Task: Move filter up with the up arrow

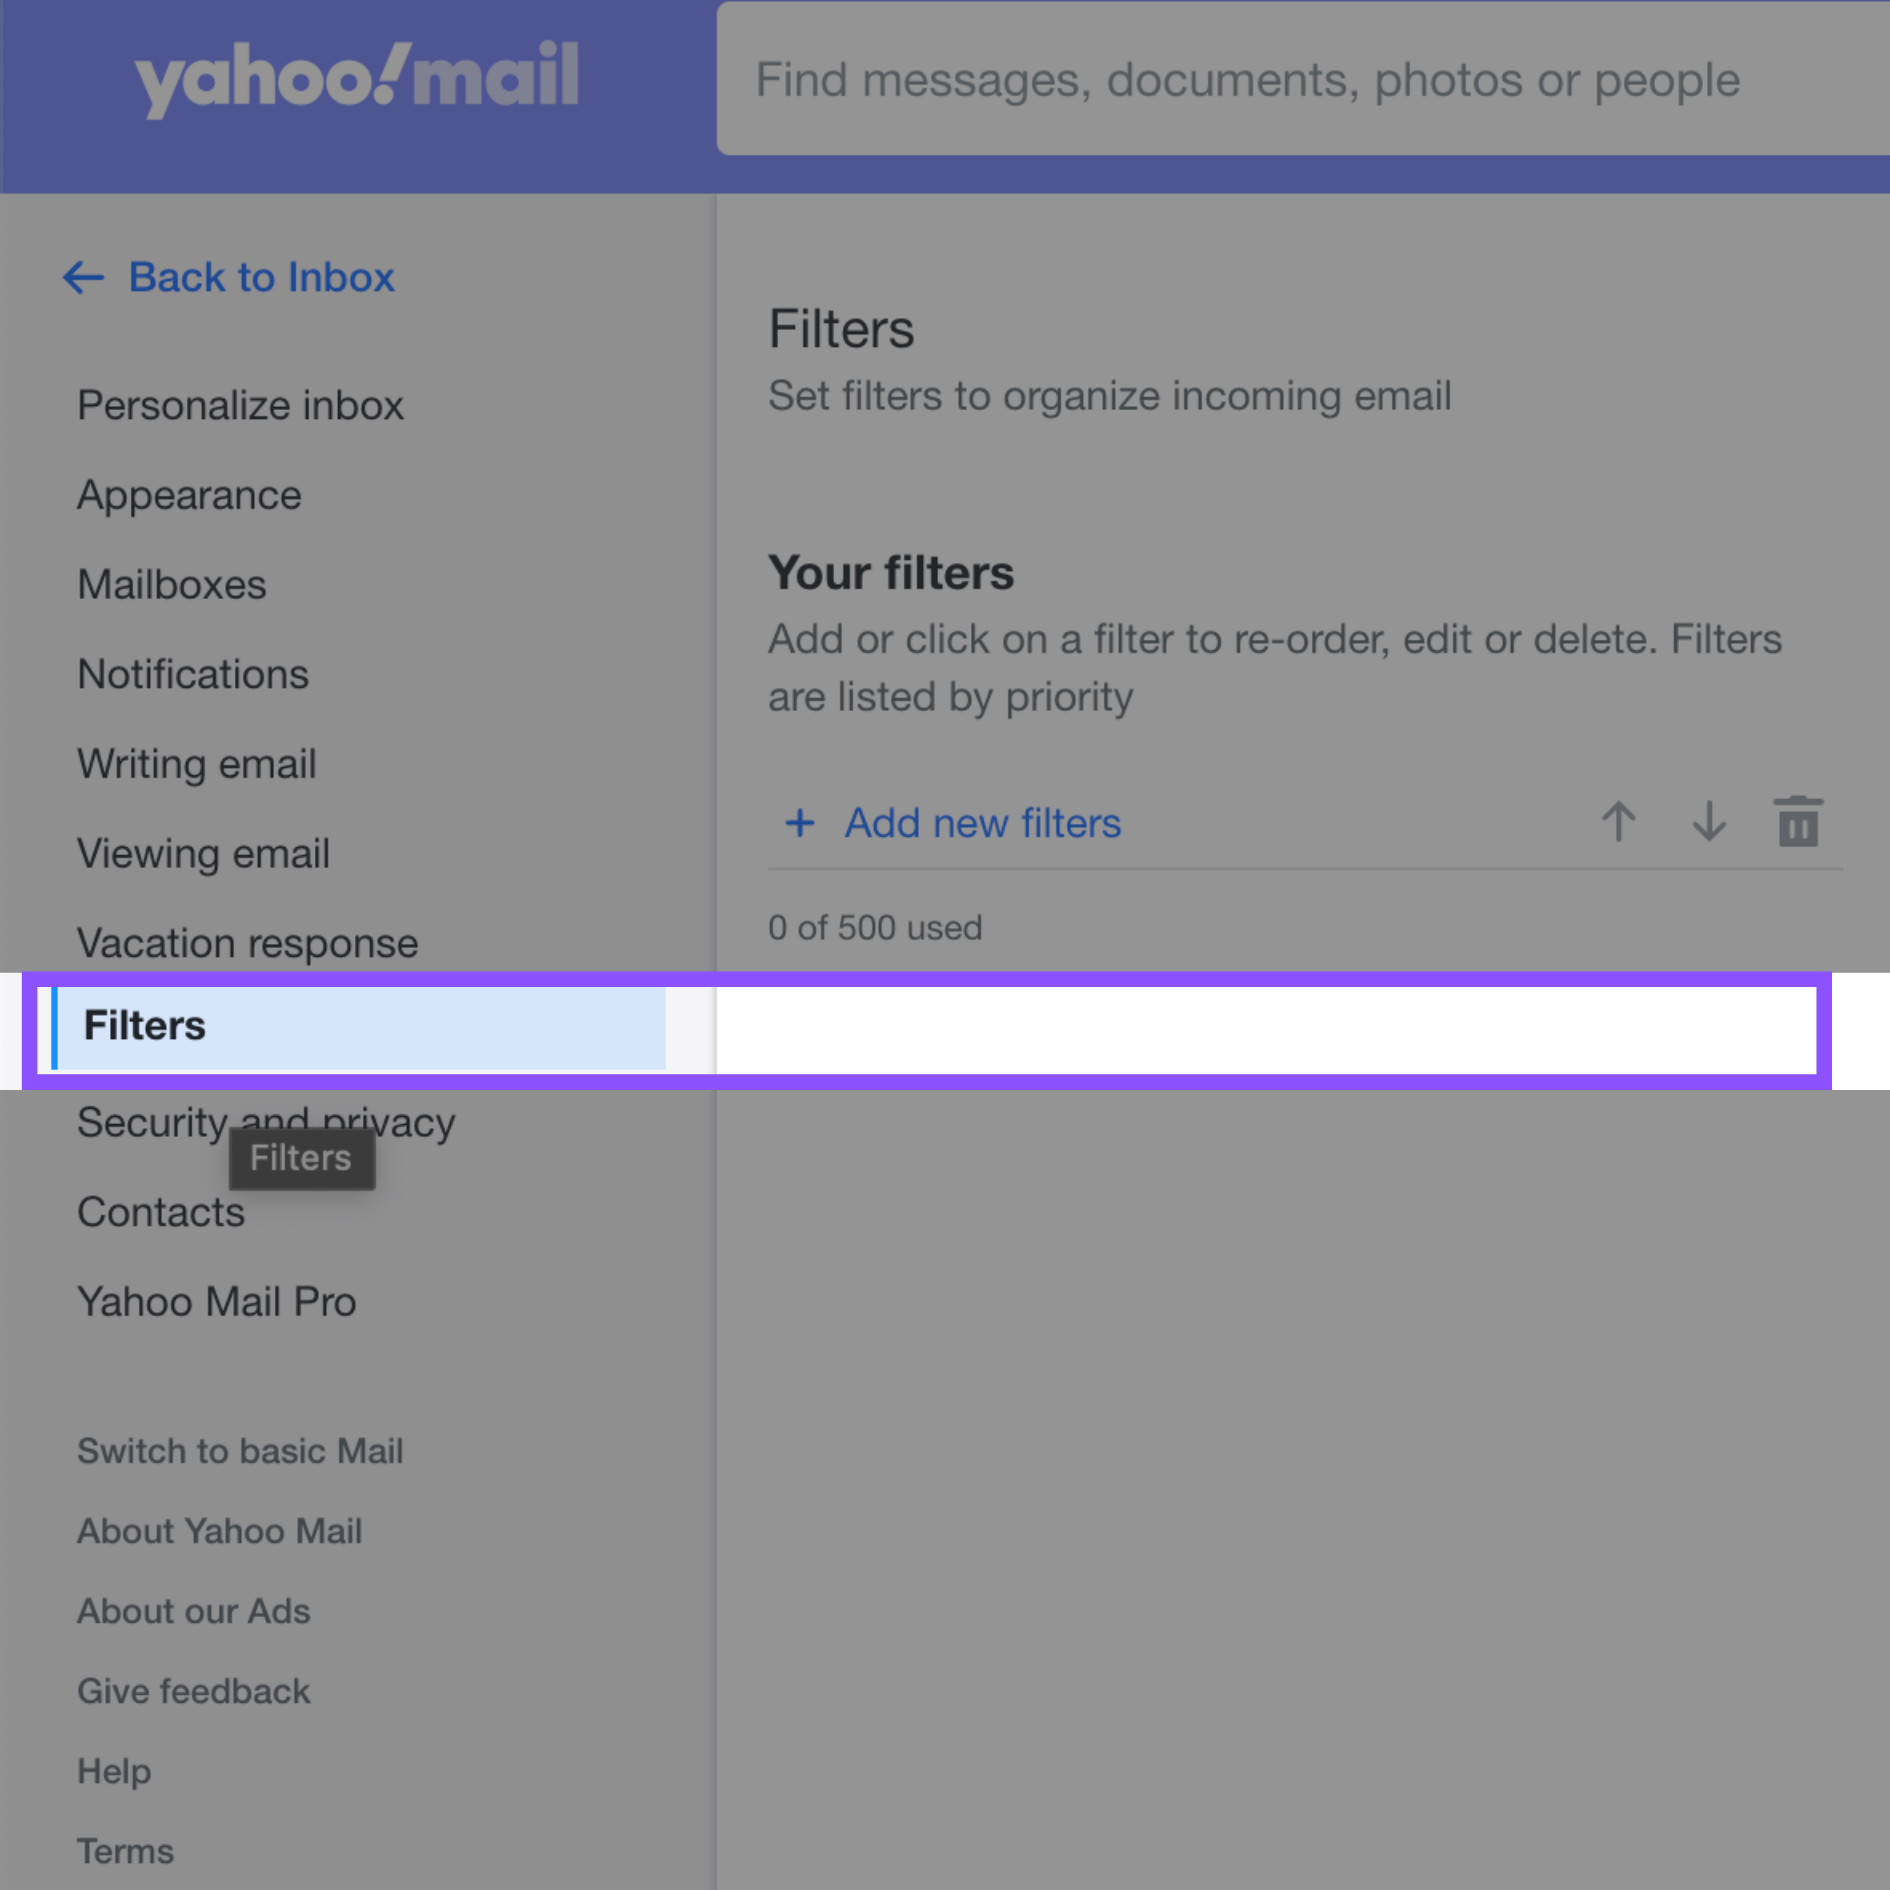Action: click(x=1618, y=822)
